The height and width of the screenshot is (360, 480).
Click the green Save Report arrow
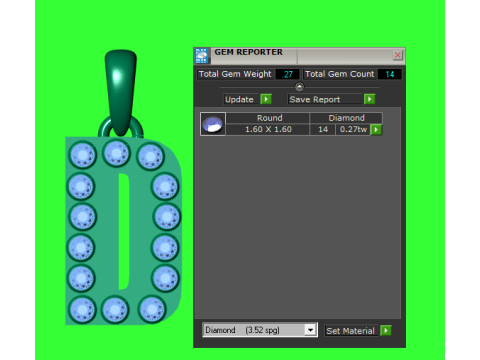click(369, 99)
